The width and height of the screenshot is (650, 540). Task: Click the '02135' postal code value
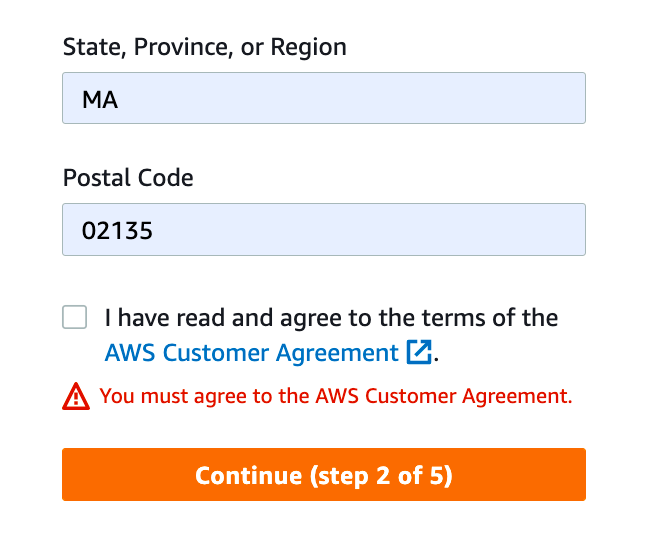pyautogui.click(x=117, y=230)
